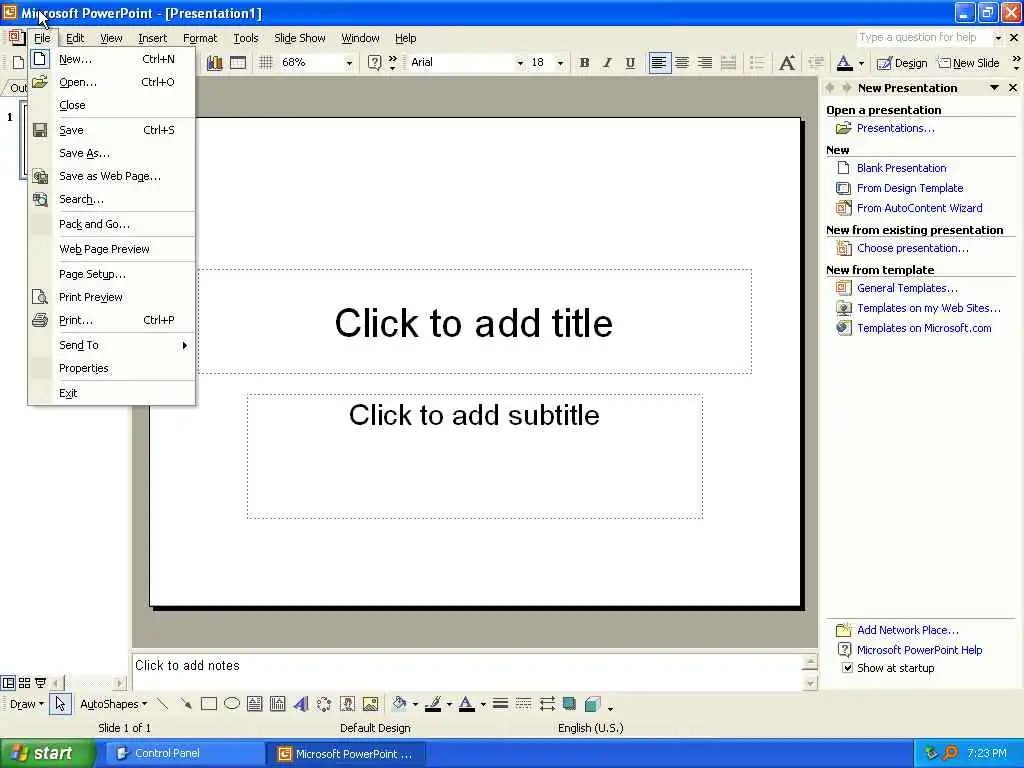Click the Line Color brush icon
Screen dimensions: 1024x768
click(433, 704)
